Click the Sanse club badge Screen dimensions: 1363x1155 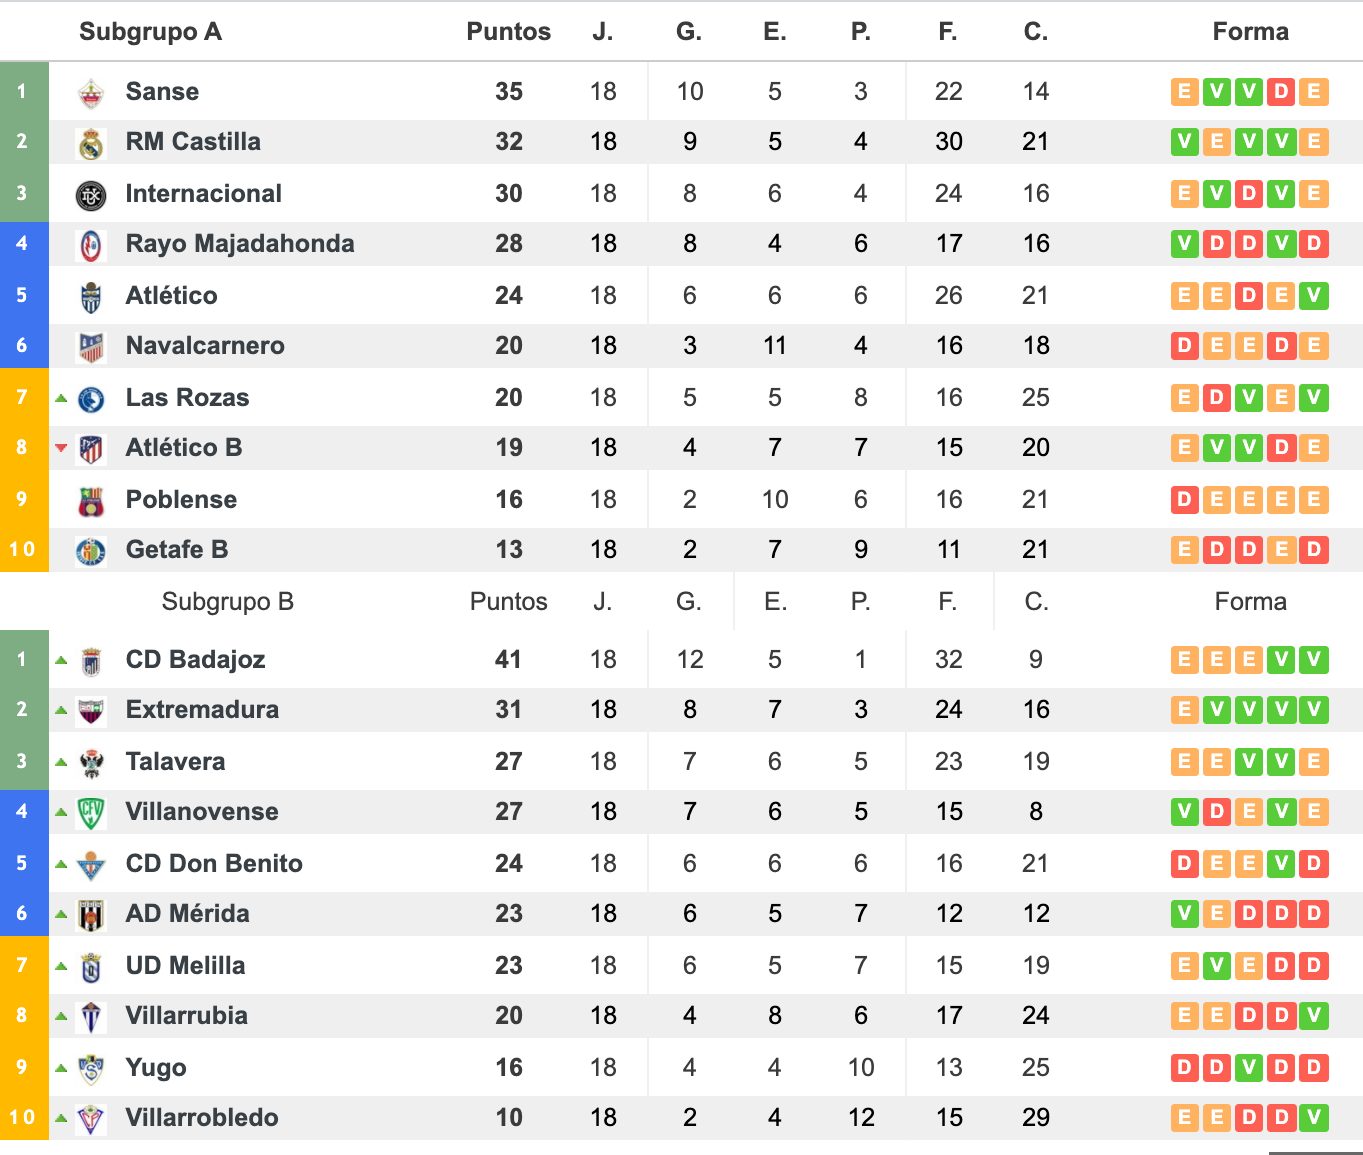tap(91, 93)
